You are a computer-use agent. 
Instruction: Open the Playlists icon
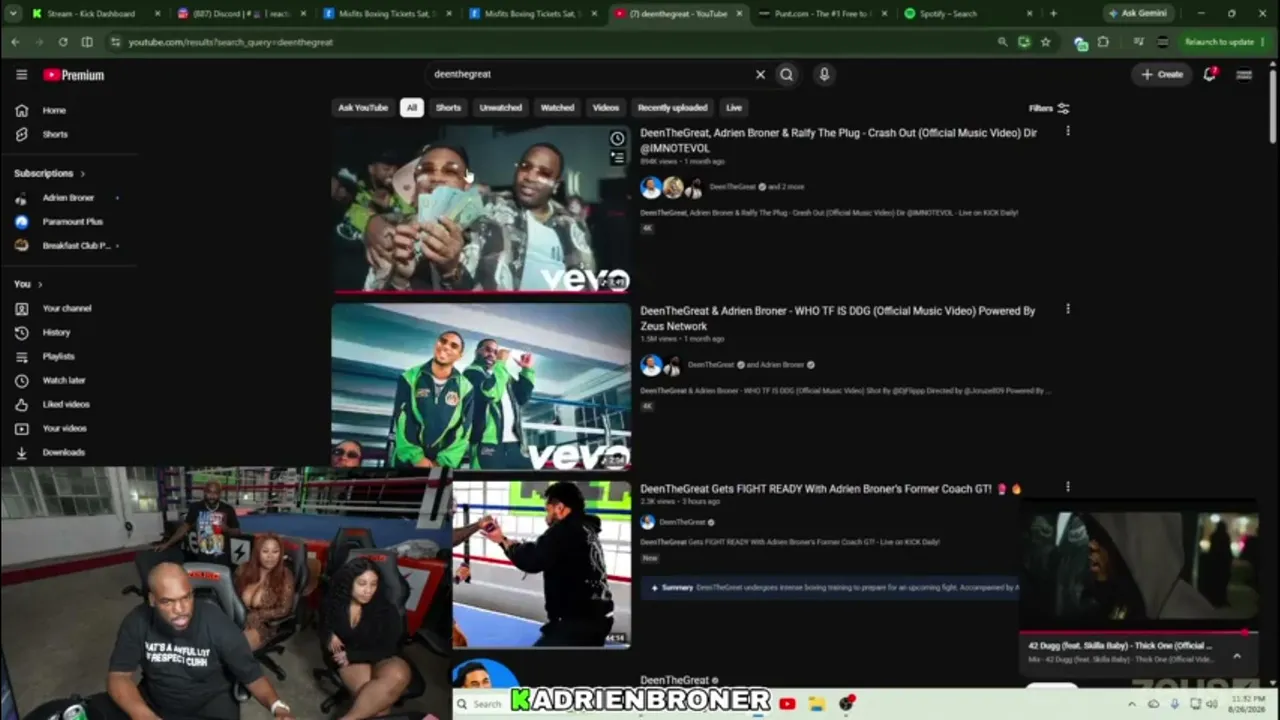point(22,356)
